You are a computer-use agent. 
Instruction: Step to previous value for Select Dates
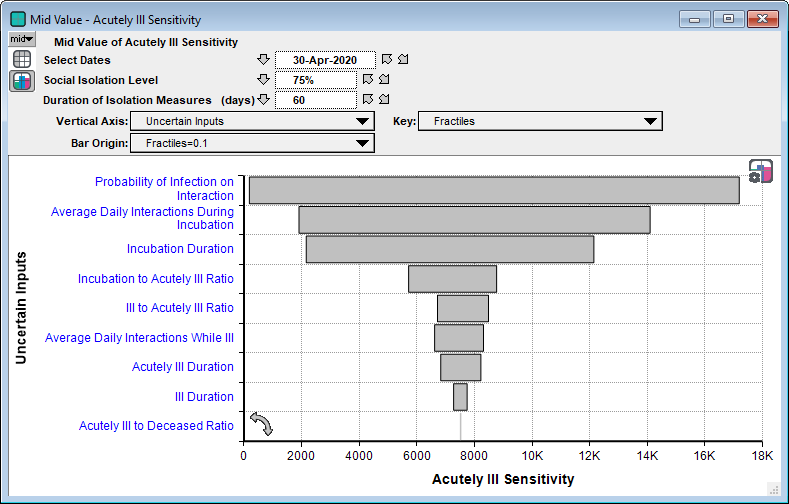tap(386, 59)
